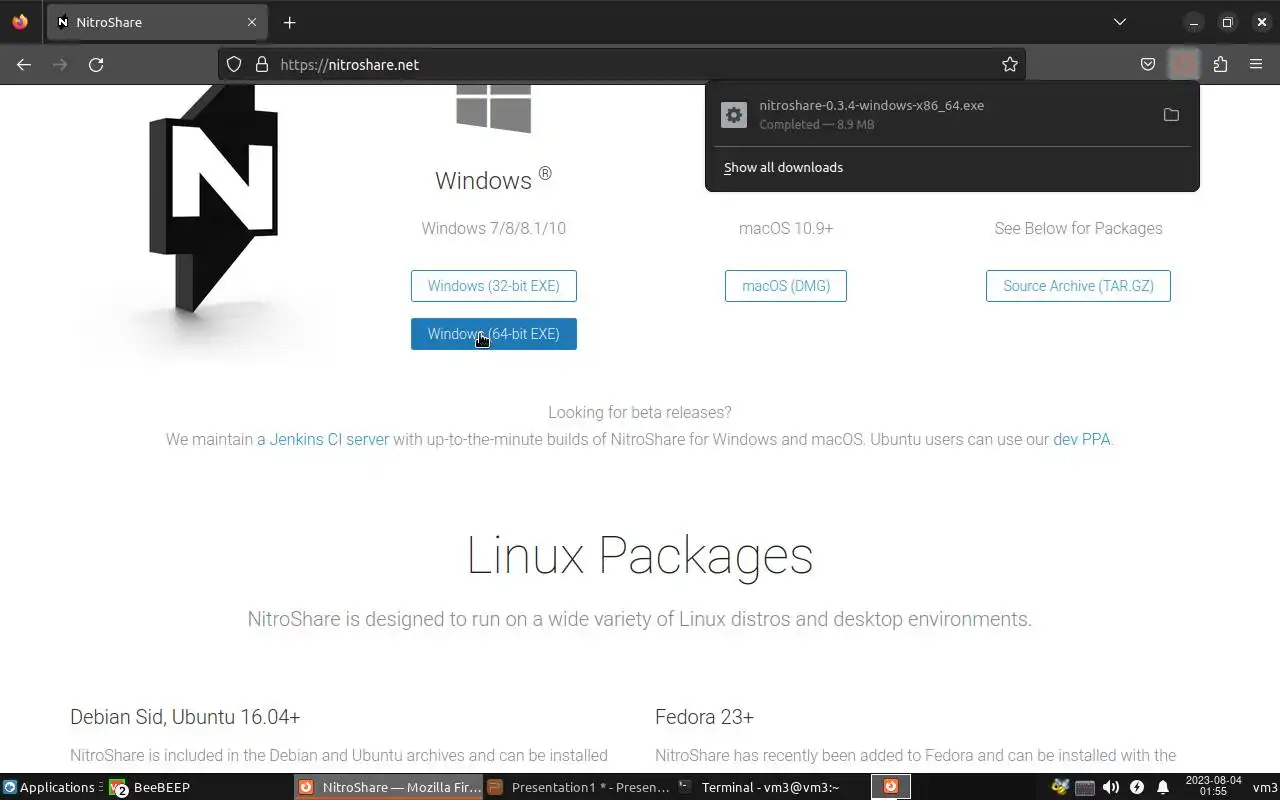Image resolution: width=1280 pixels, height=800 pixels.
Task: Click the padlock site security icon
Action: pyautogui.click(x=262, y=64)
